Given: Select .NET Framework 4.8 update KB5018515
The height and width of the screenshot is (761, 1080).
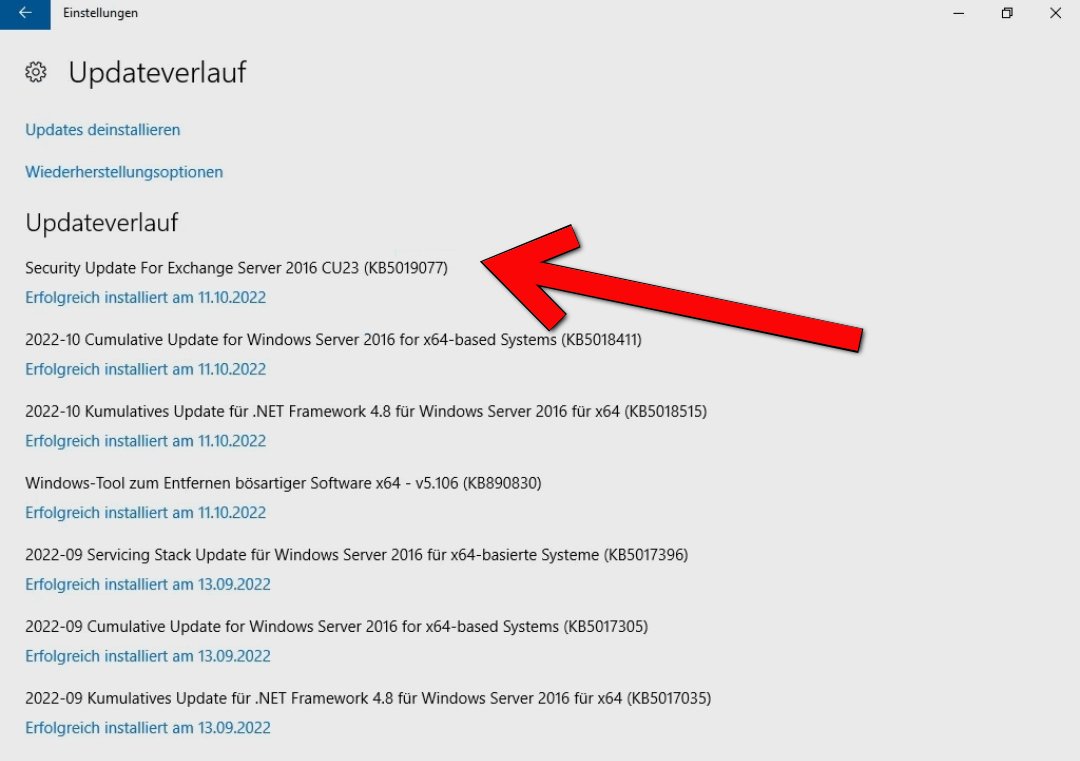Looking at the screenshot, I should [x=366, y=411].
